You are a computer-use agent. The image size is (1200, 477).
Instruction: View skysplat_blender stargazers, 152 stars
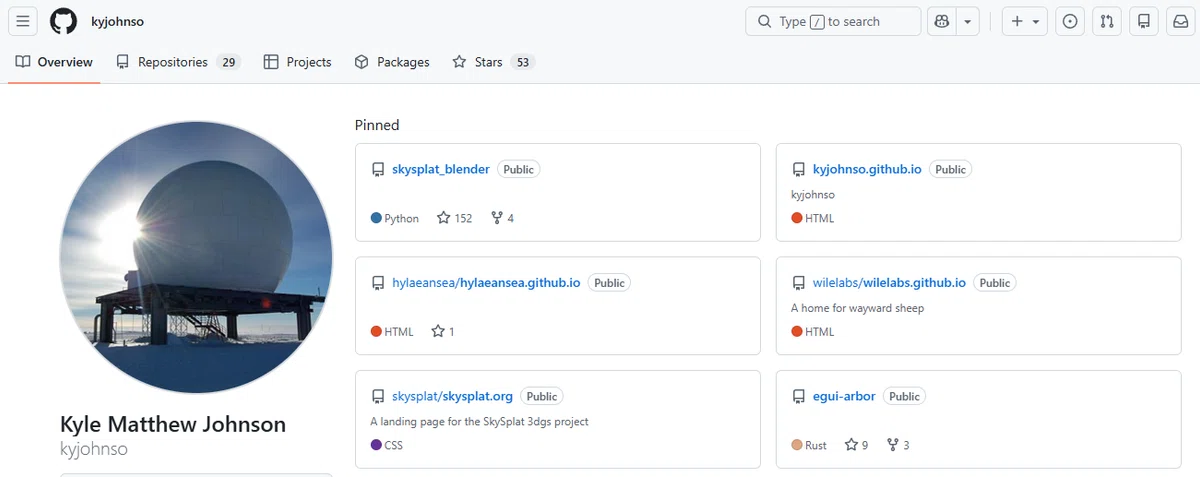pos(454,218)
